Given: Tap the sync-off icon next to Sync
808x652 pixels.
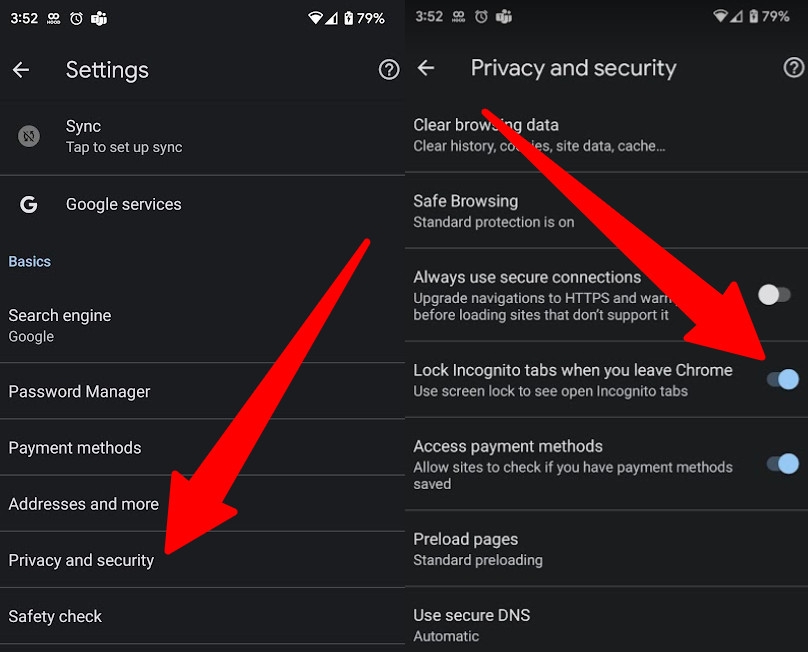Looking at the screenshot, I should [x=29, y=136].
